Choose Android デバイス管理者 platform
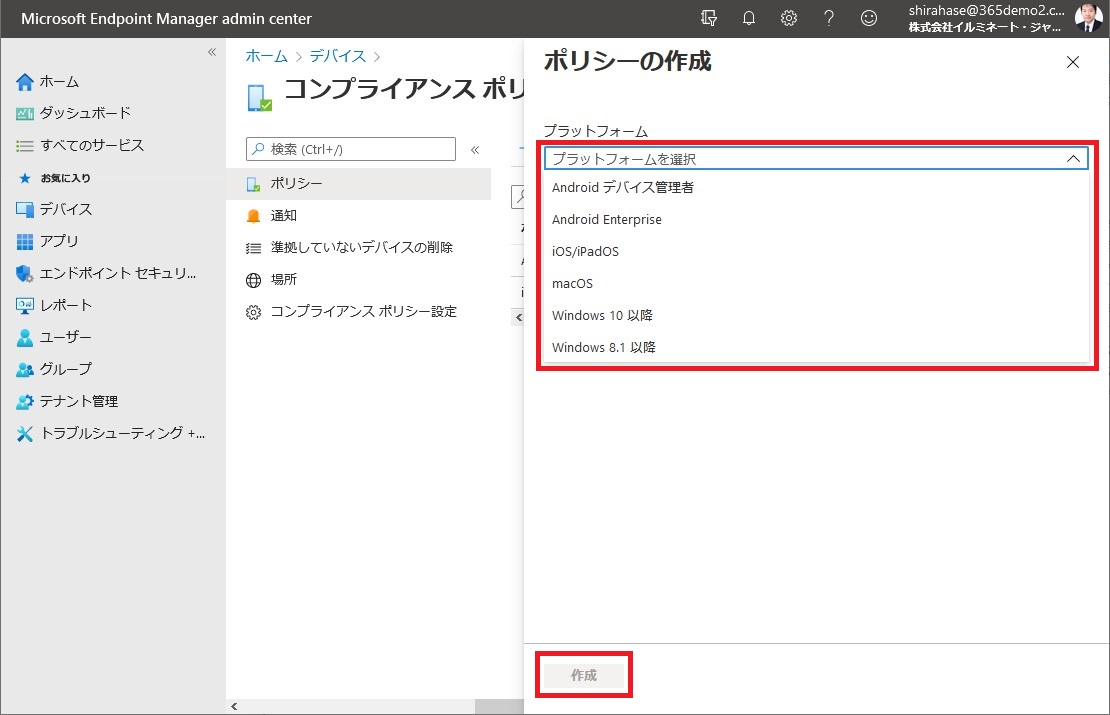 [x=816, y=188]
